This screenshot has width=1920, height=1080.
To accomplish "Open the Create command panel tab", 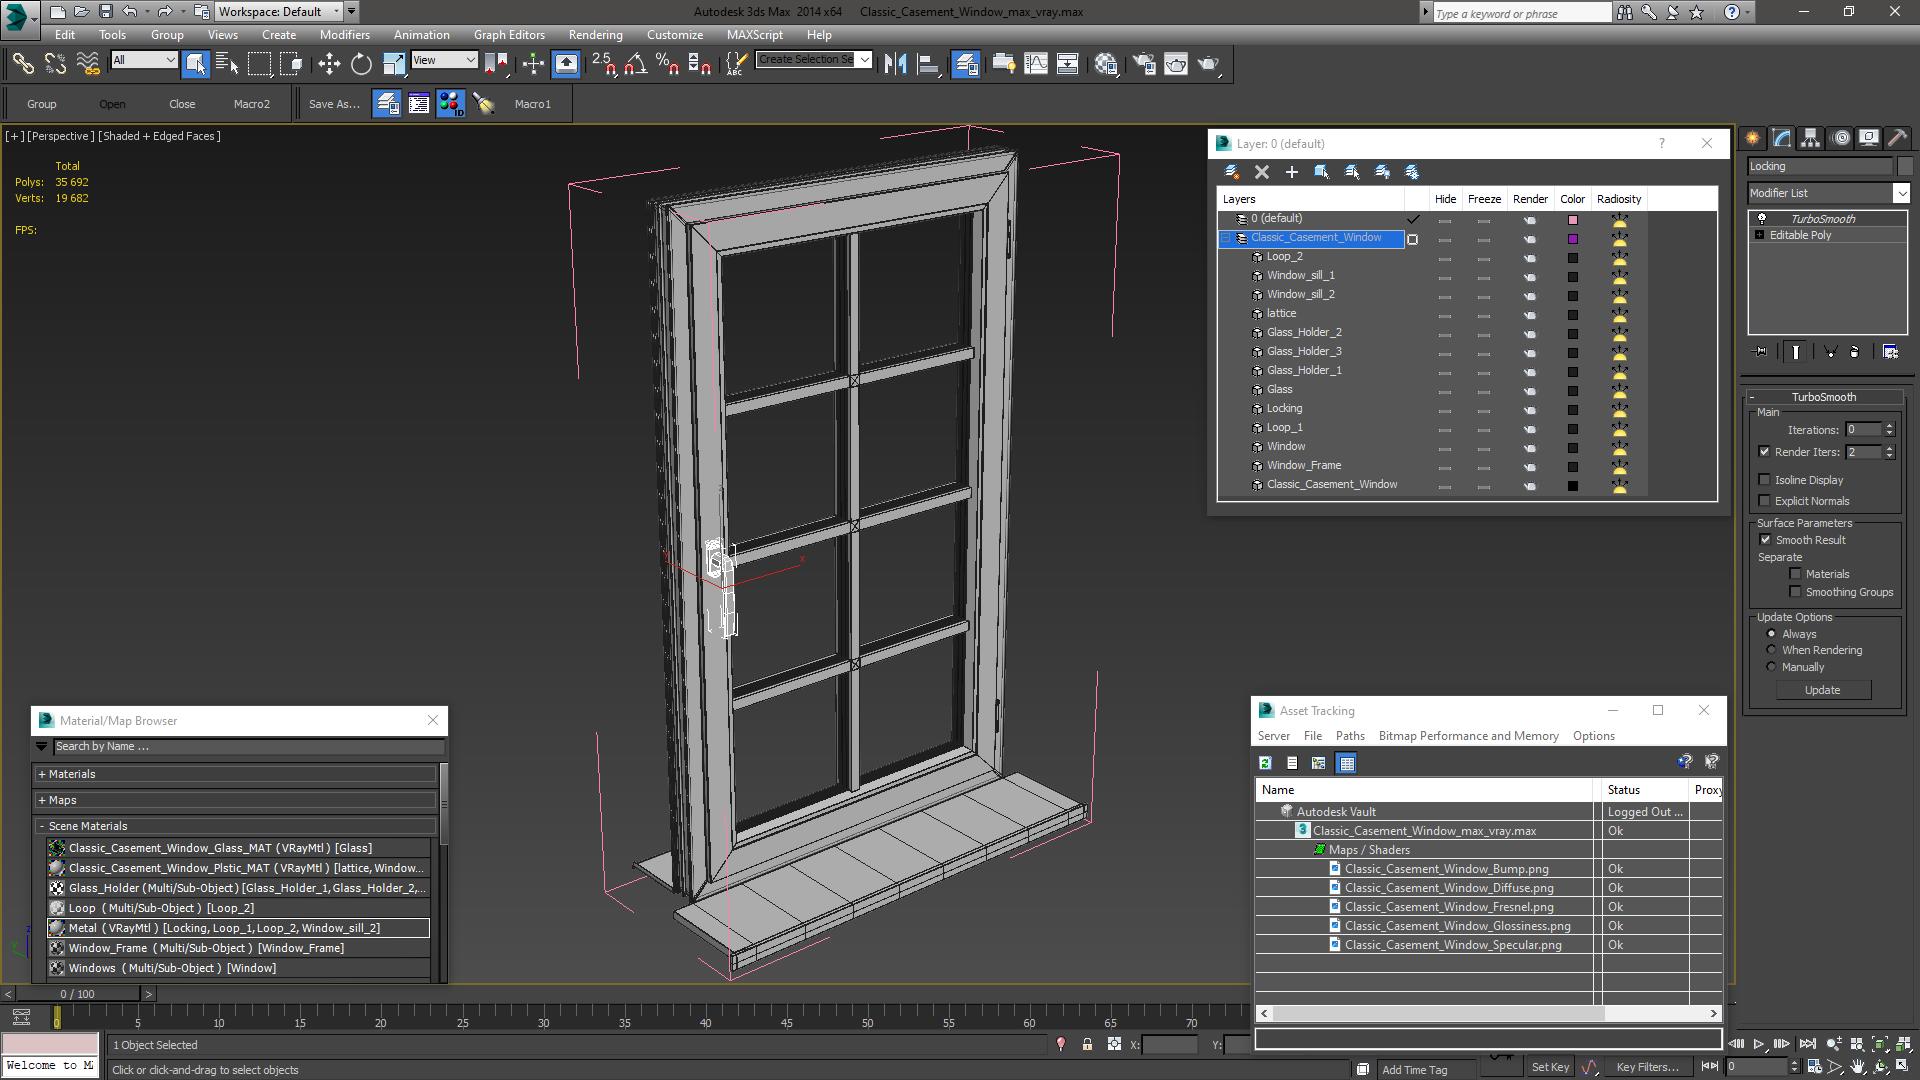I will point(1753,138).
